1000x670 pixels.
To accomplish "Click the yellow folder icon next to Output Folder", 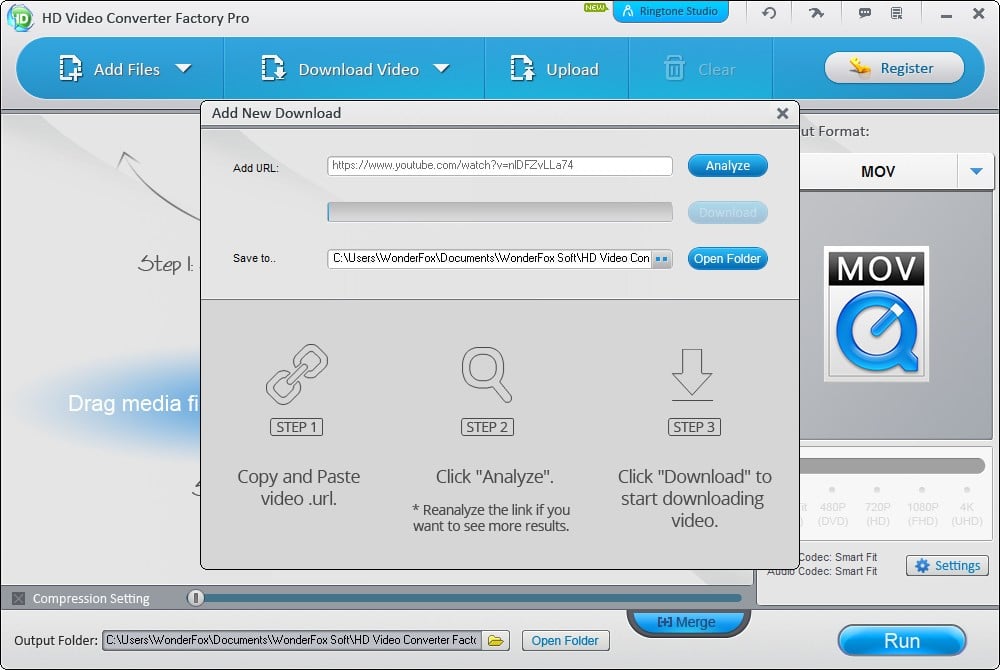I will [496, 640].
